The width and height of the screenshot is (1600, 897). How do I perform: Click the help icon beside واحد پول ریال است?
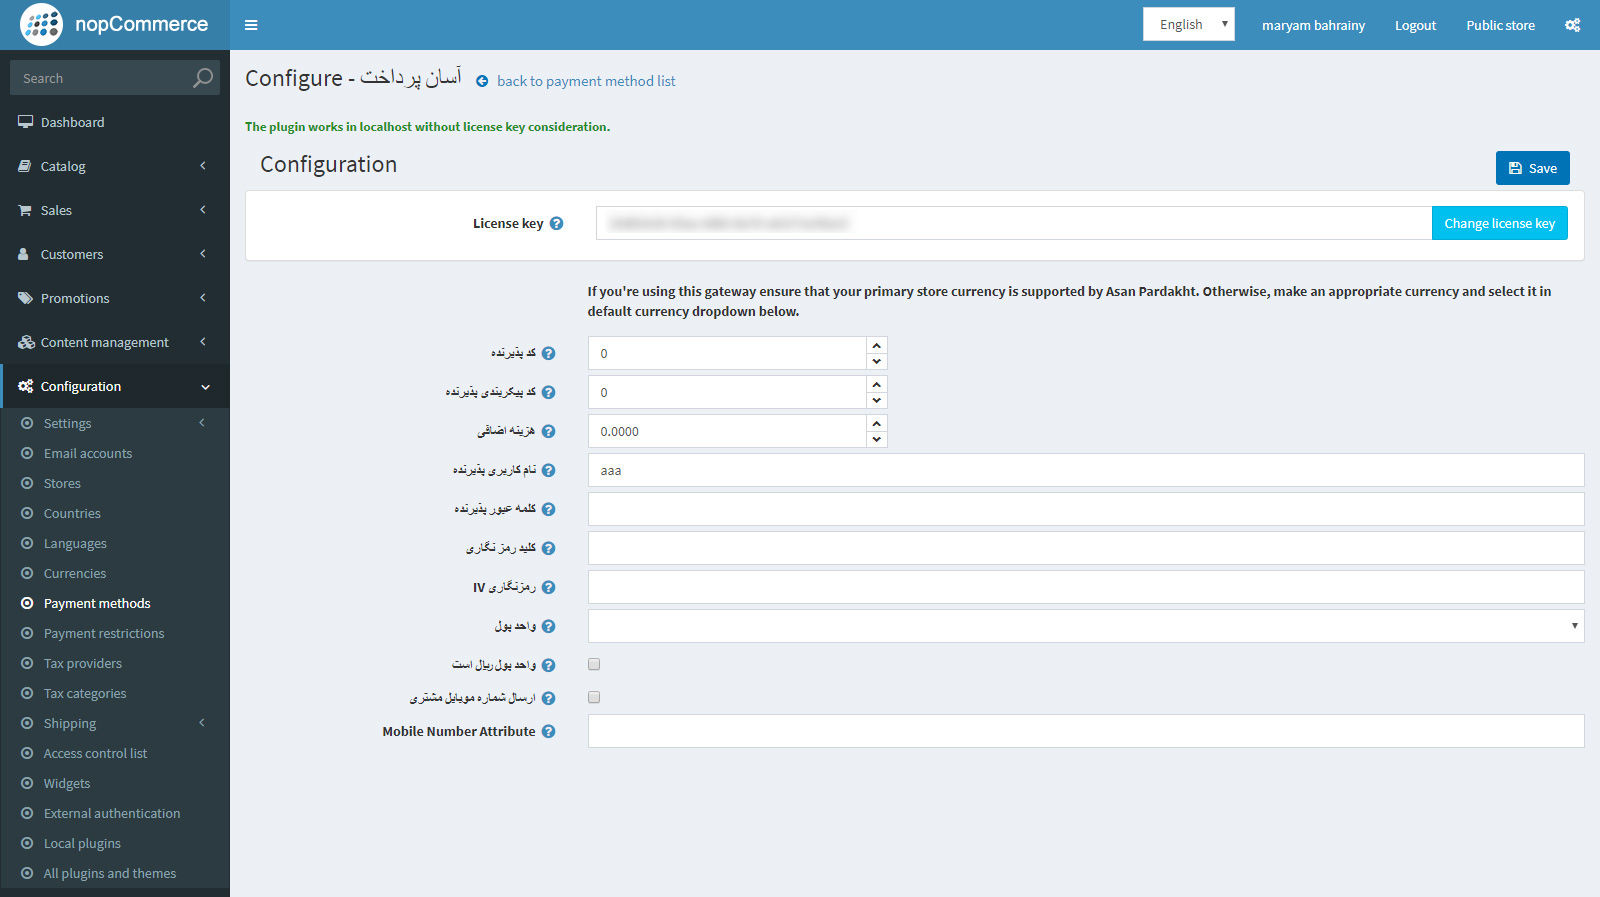coord(548,665)
